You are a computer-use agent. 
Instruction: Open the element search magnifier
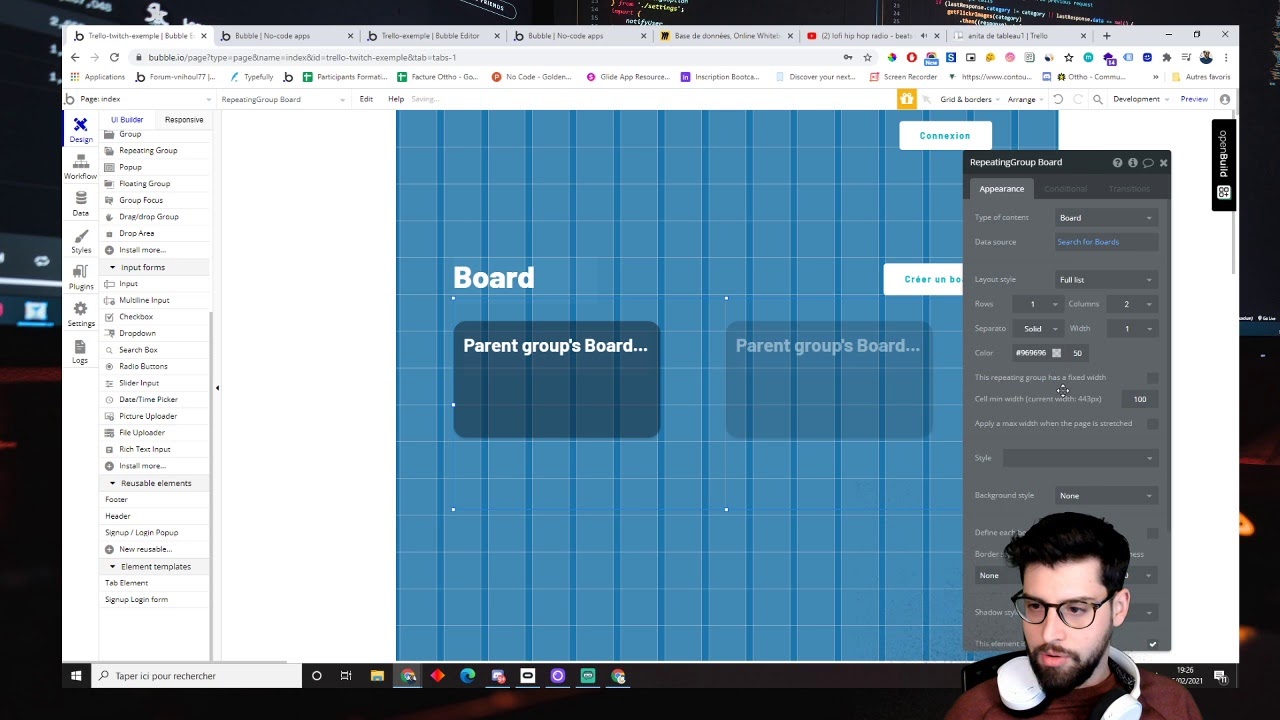[x=1098, y=99]
